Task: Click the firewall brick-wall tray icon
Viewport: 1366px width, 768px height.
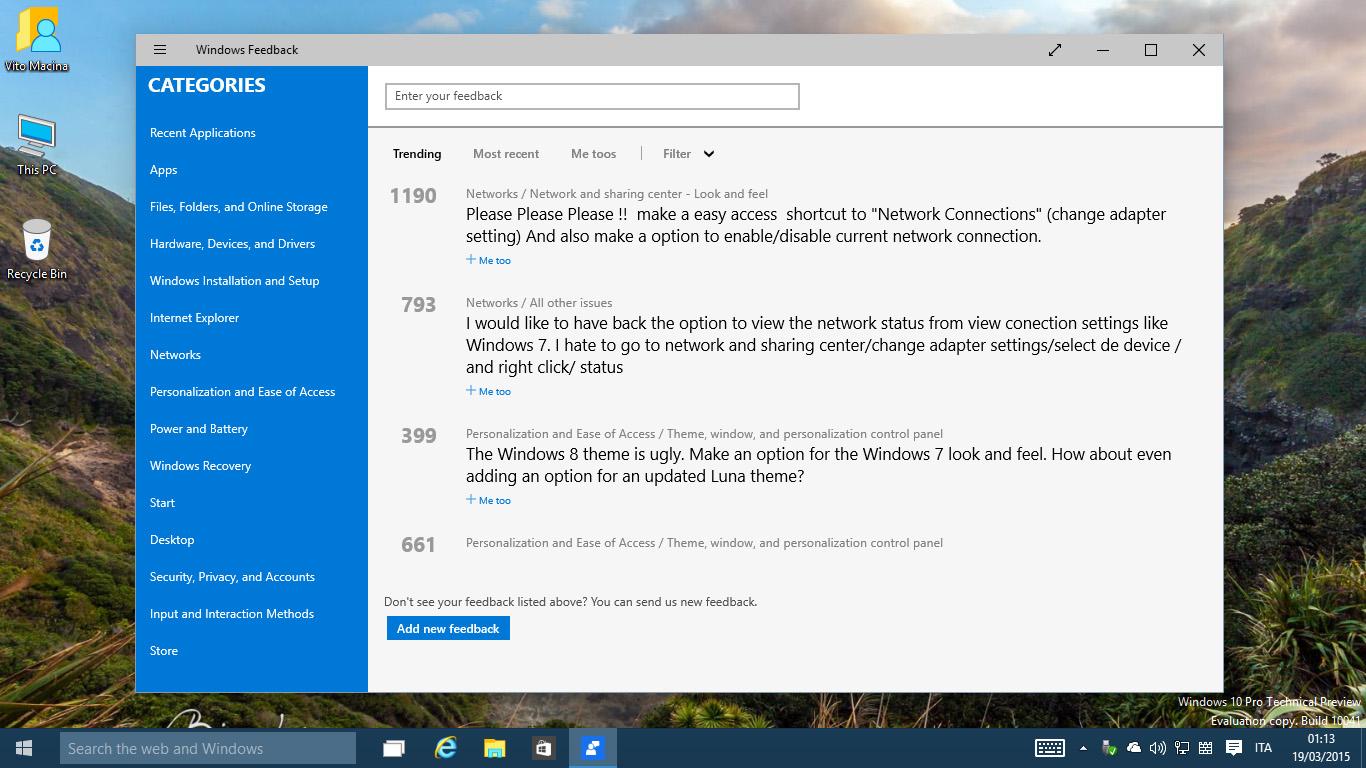Action: pyautogui.click(x=1206, y=748)
